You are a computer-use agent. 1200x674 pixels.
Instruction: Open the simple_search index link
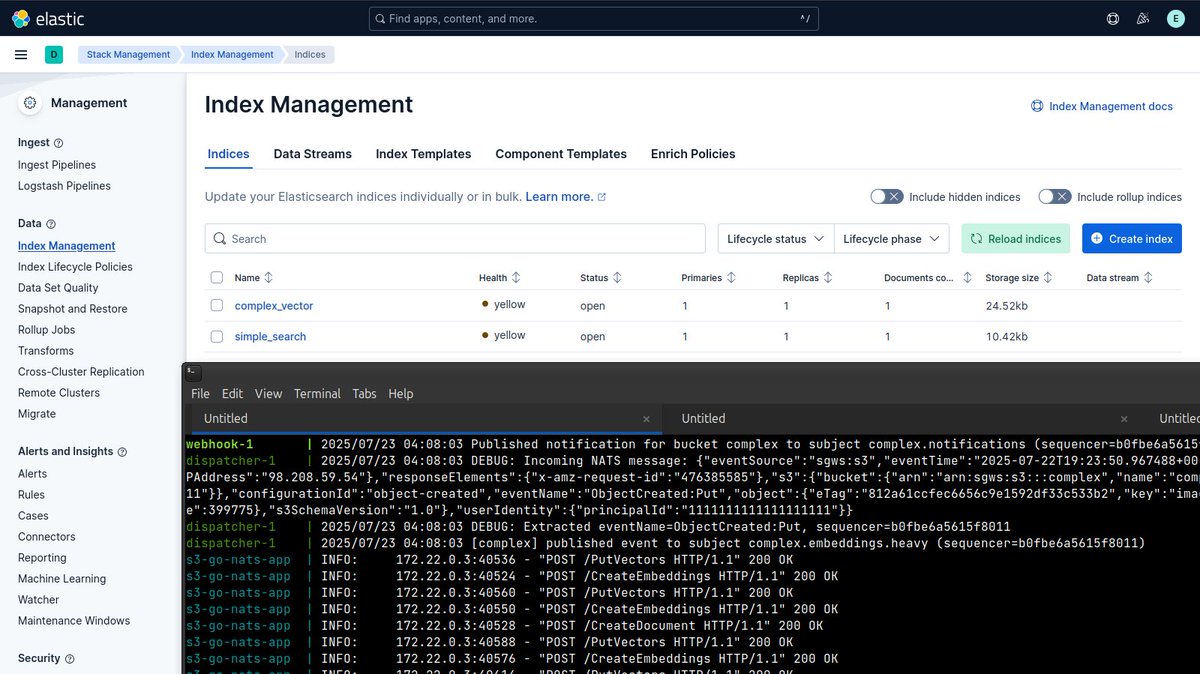click(270, 336)
